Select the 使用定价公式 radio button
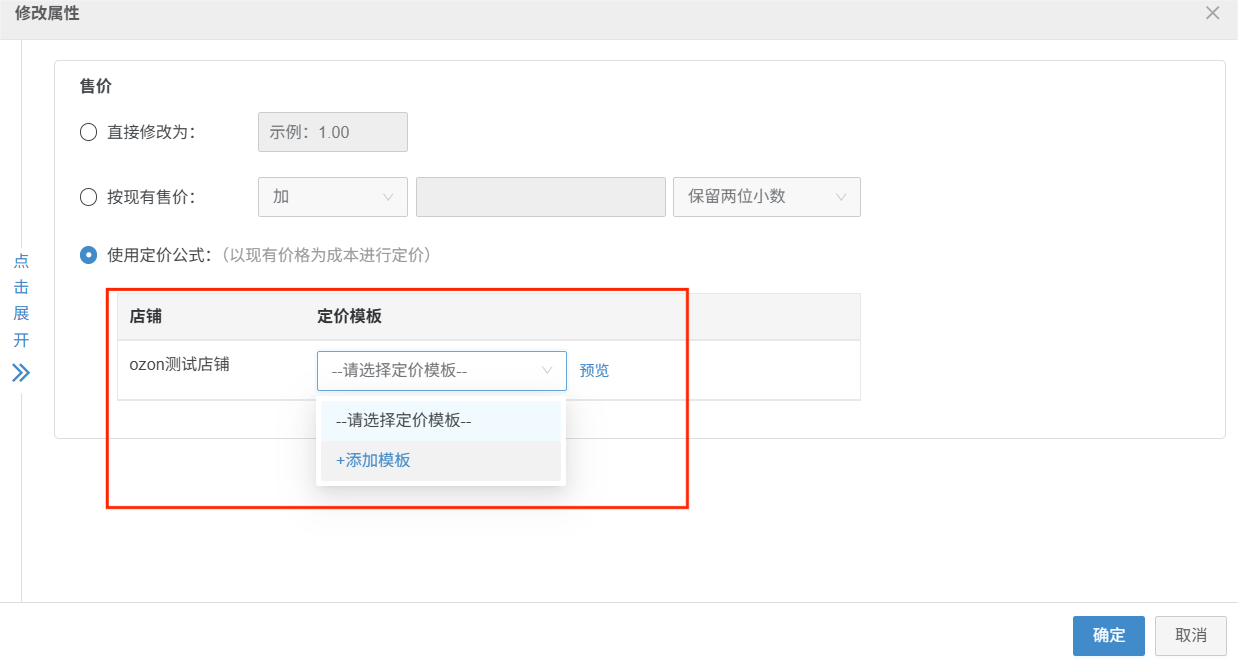This screenshot has height=665, width=1238. (x=88, y=255)
